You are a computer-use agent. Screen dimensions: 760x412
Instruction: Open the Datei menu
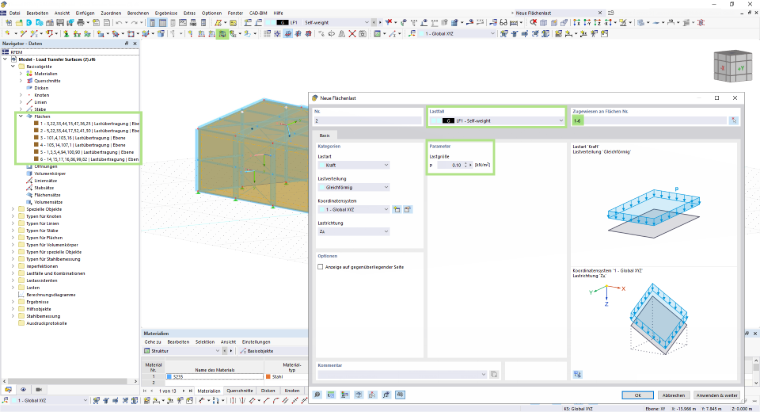click(x=15, y=13)
